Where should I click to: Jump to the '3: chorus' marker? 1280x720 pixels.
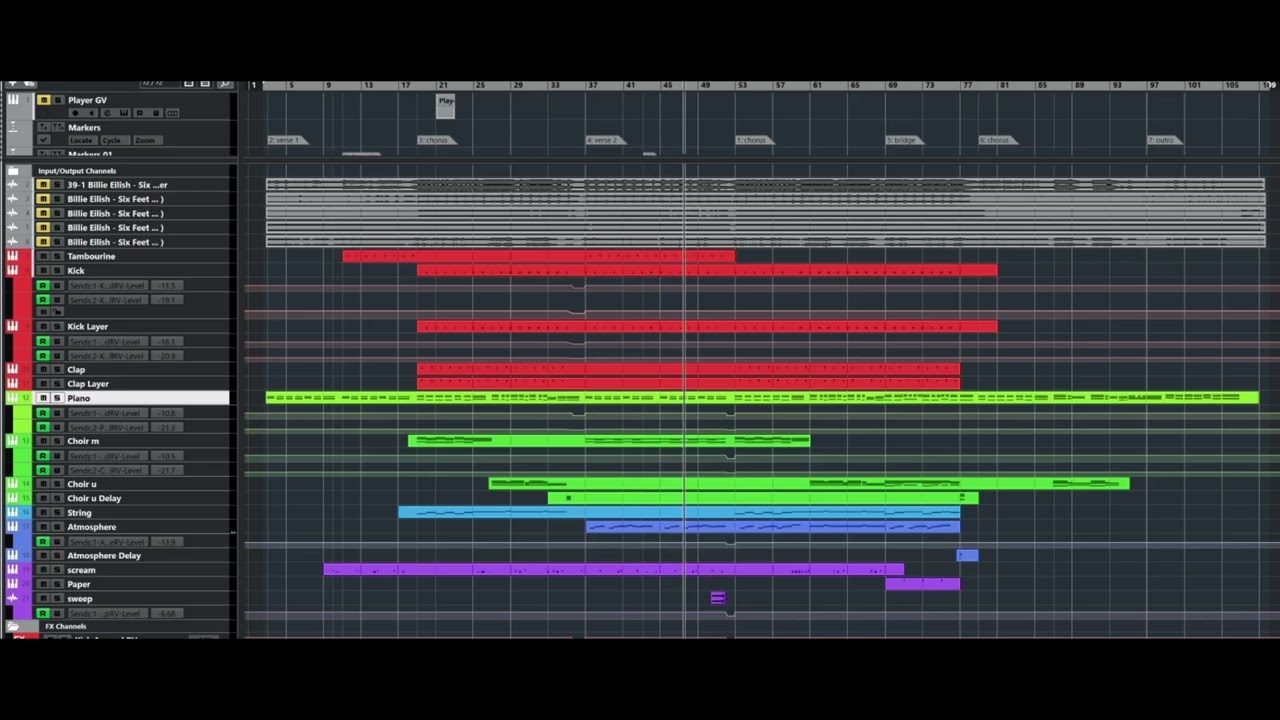click(436, 140)
